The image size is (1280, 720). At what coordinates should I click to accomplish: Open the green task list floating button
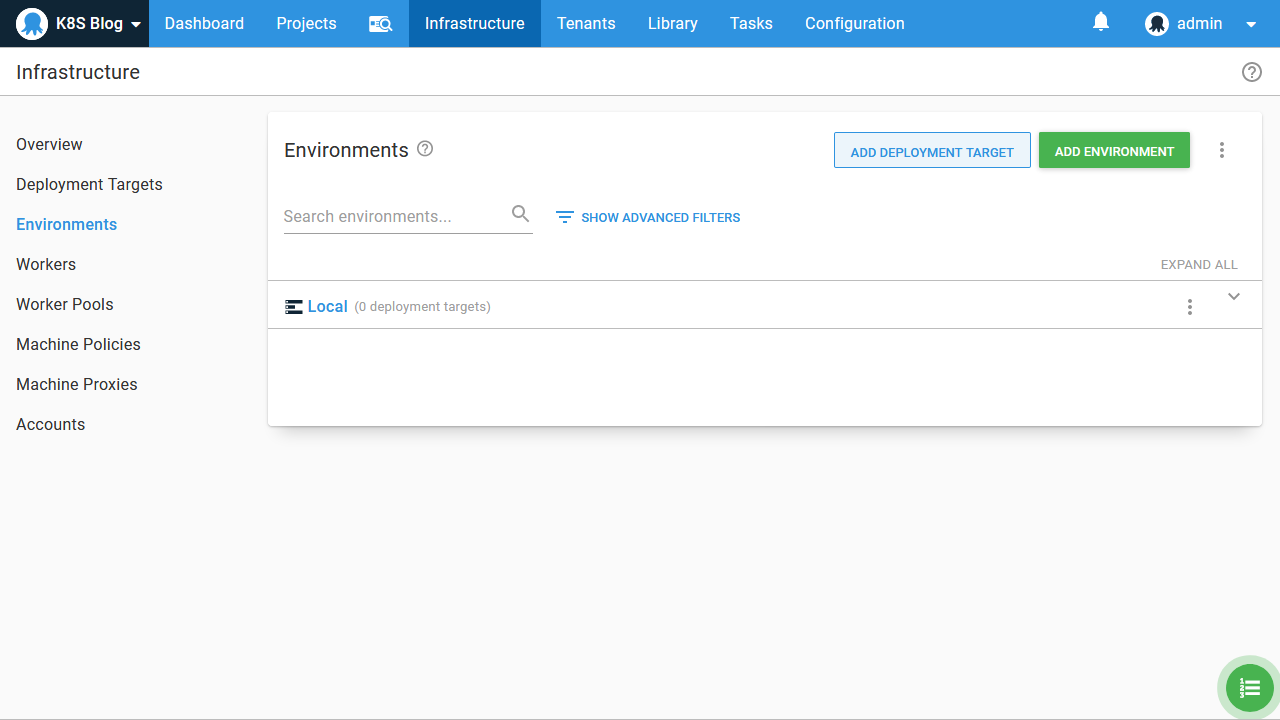1249,688
